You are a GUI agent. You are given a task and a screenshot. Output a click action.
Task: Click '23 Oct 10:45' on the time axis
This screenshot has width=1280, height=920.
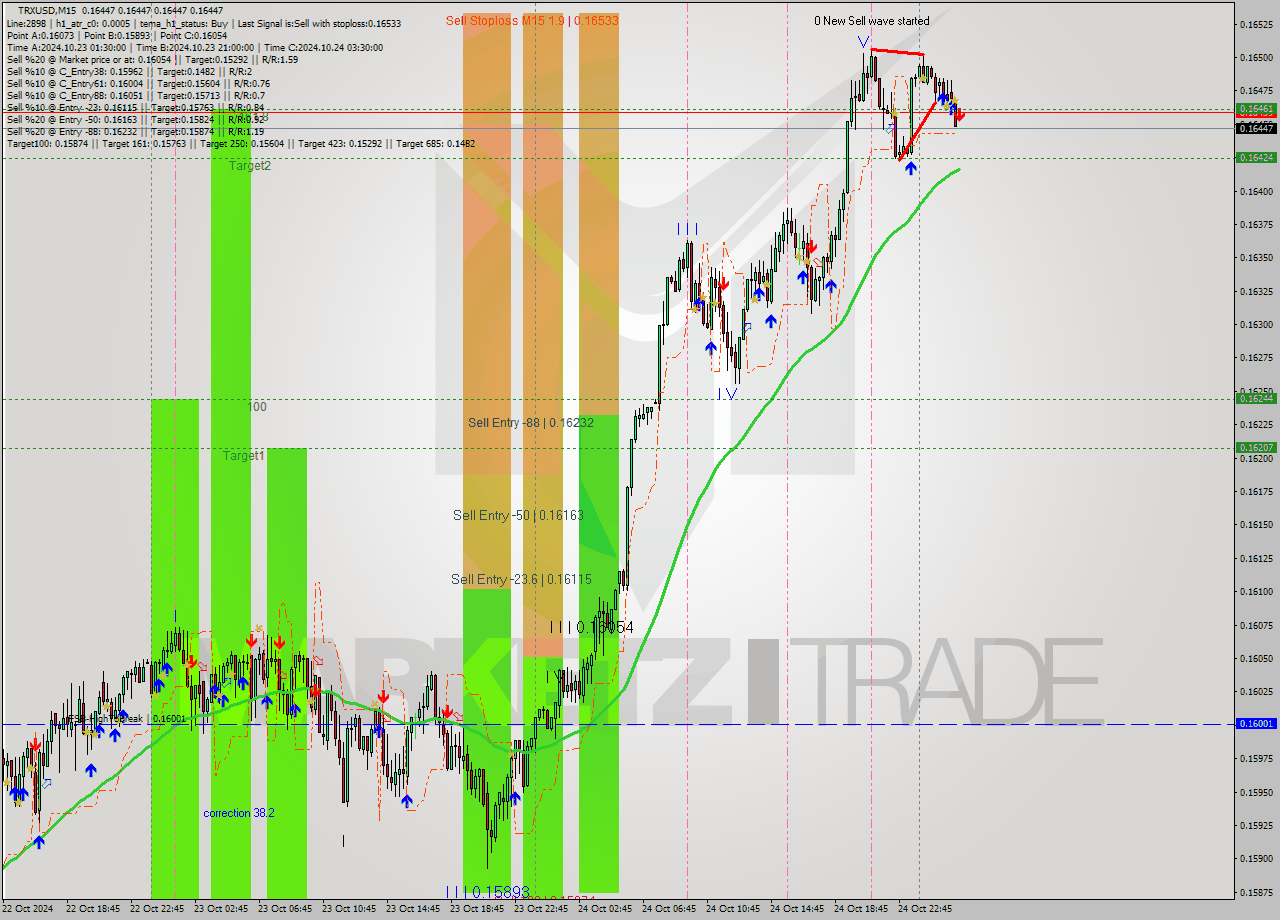(x=349, y=909)
